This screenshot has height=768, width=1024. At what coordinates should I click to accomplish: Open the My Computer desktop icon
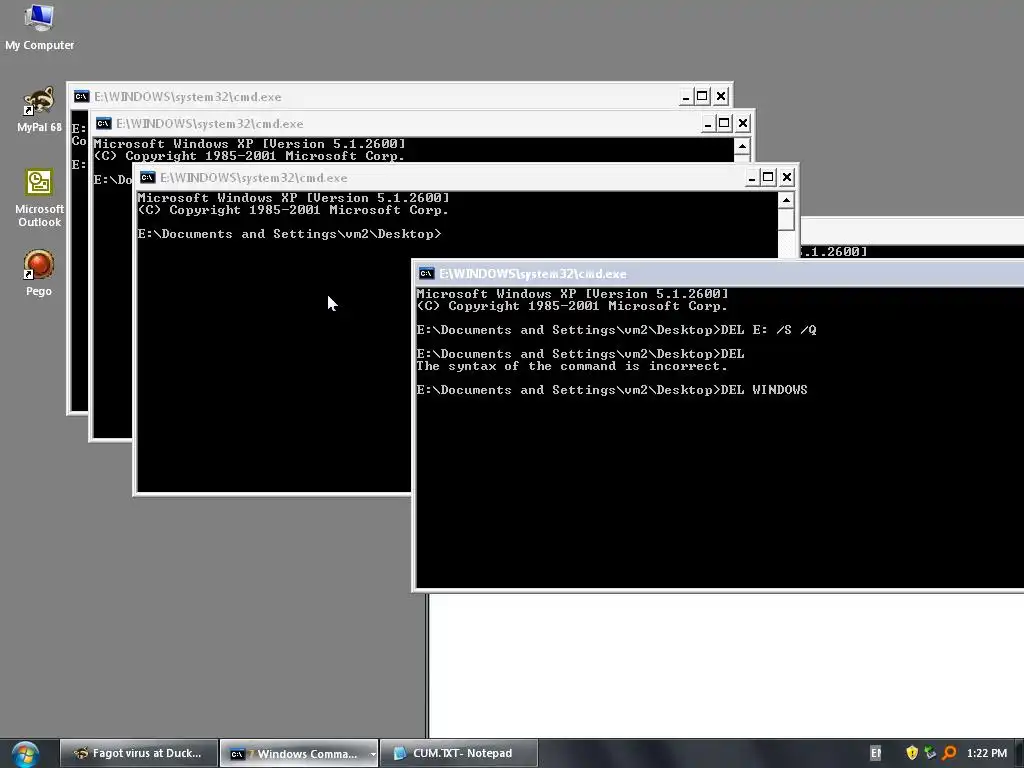click(x=39, y=27)
